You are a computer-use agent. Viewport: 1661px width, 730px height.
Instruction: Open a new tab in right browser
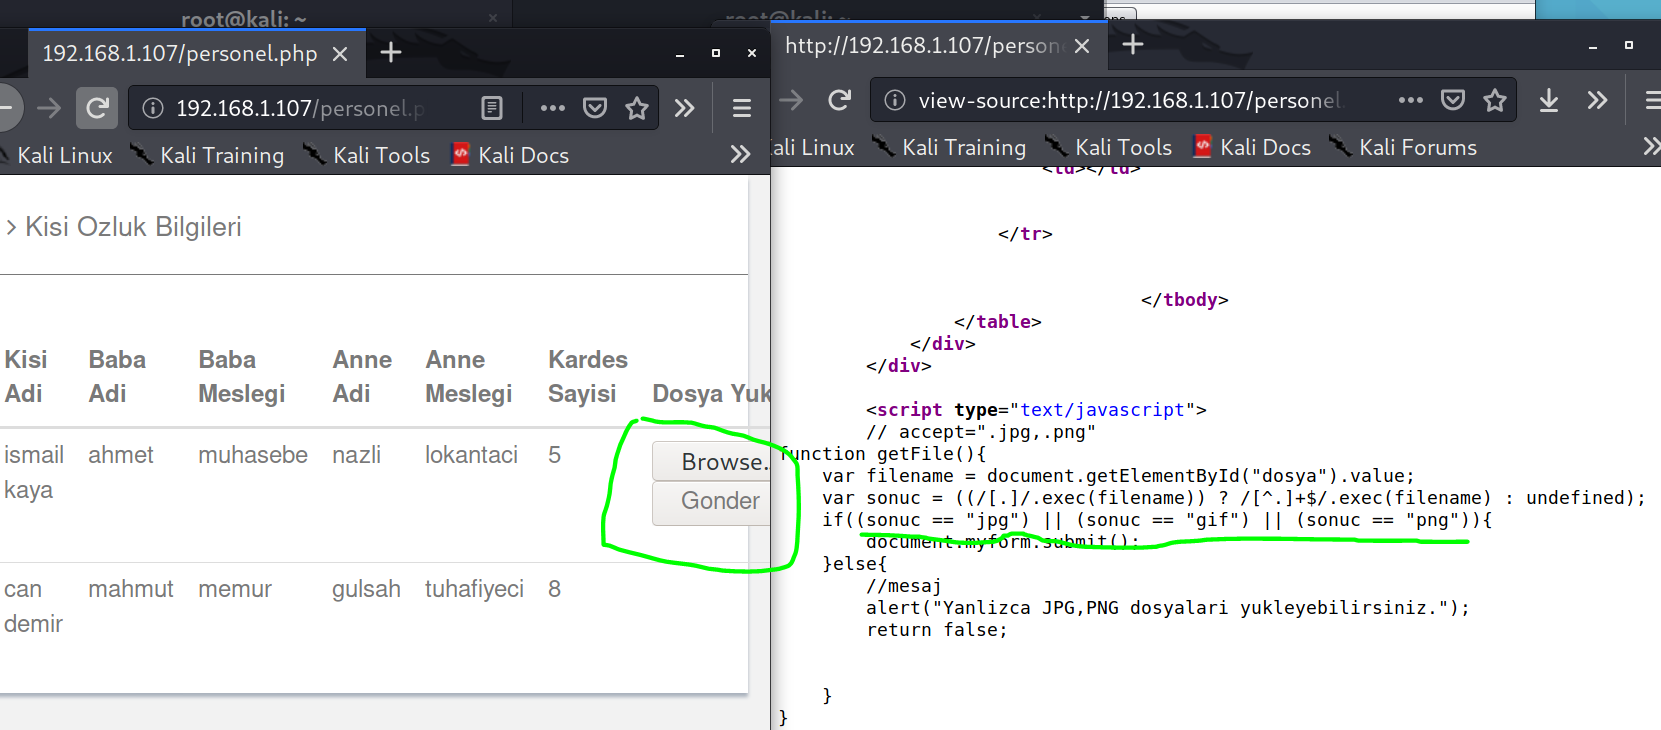pyautogui.click(x=1133, y=45)
